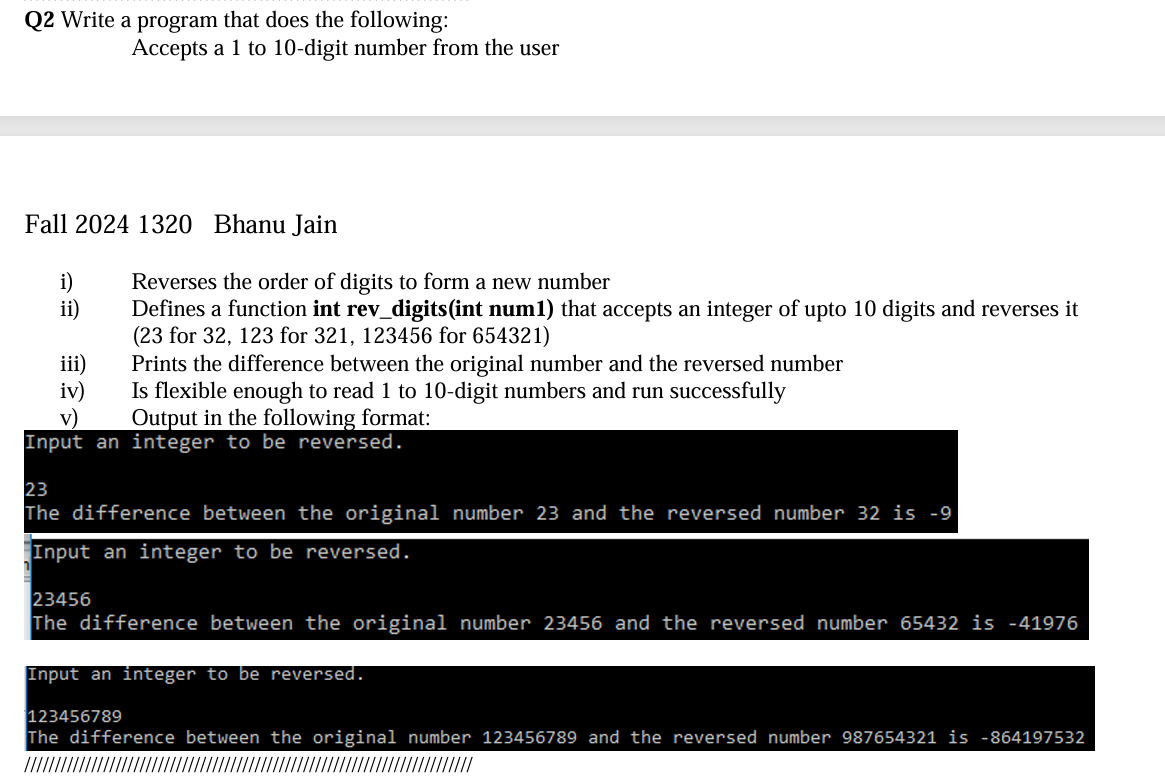The width and height of the screenshot is (1165, 779).
Task: Click Input an integer to be reversed prompt
Action: 215,441
